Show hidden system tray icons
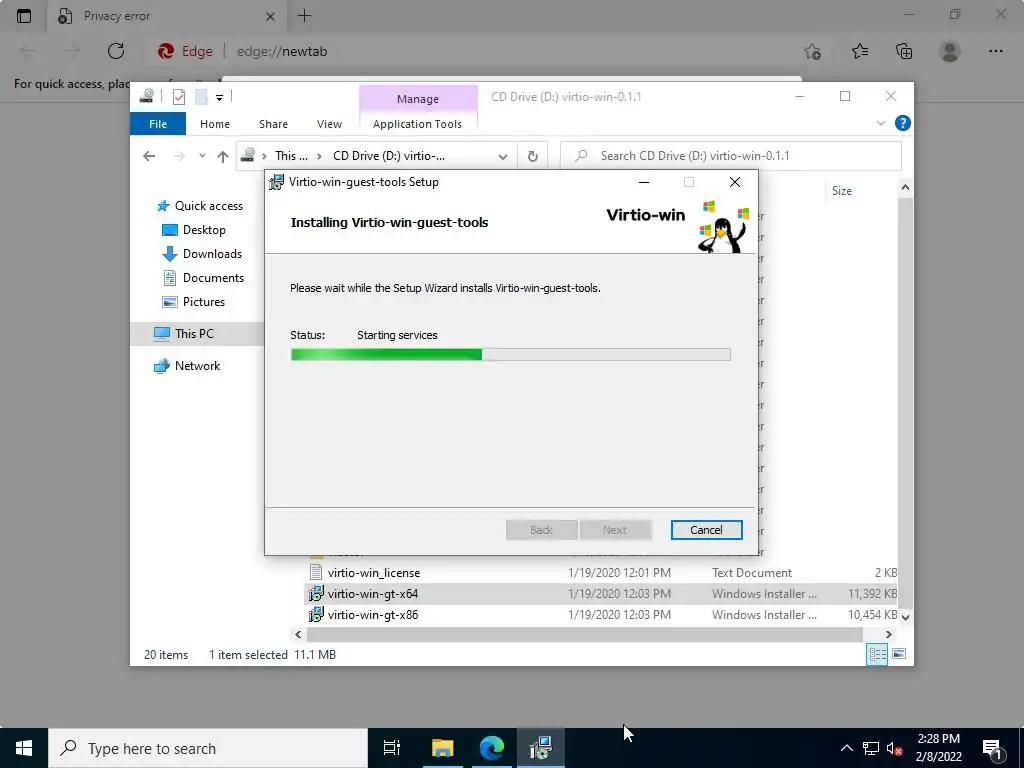The height and width of the screenshot is (768, 1024). [x=846, y=748]
